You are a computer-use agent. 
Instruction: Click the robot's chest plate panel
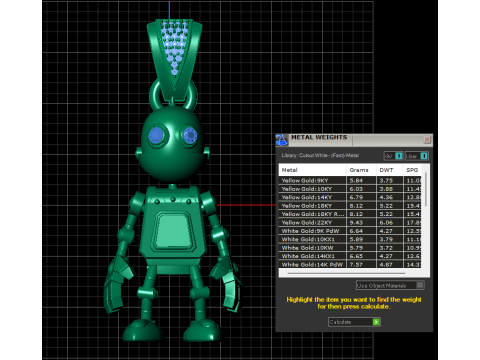click(173, 231)
